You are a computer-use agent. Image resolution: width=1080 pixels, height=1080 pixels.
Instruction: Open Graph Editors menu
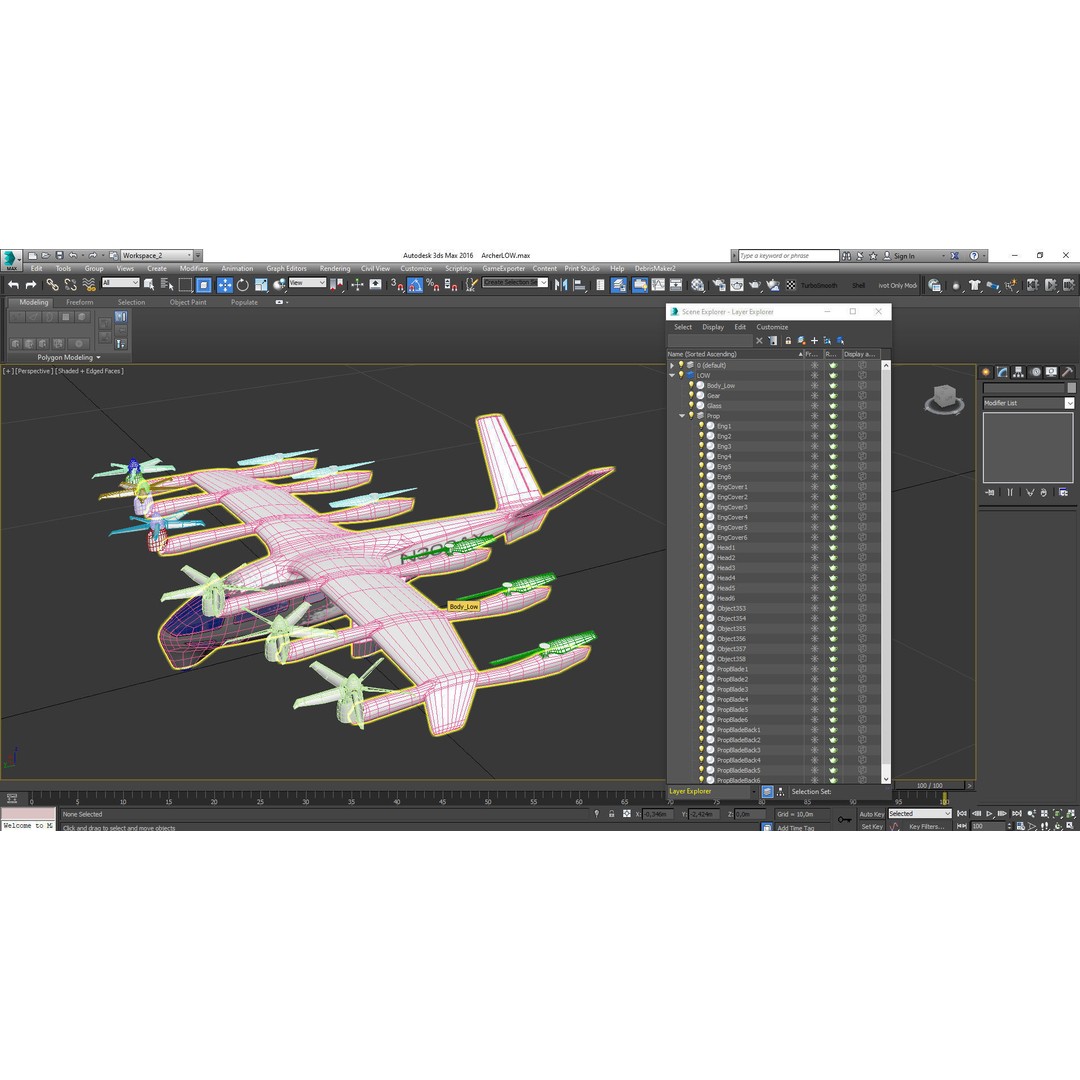coord(287,269)
